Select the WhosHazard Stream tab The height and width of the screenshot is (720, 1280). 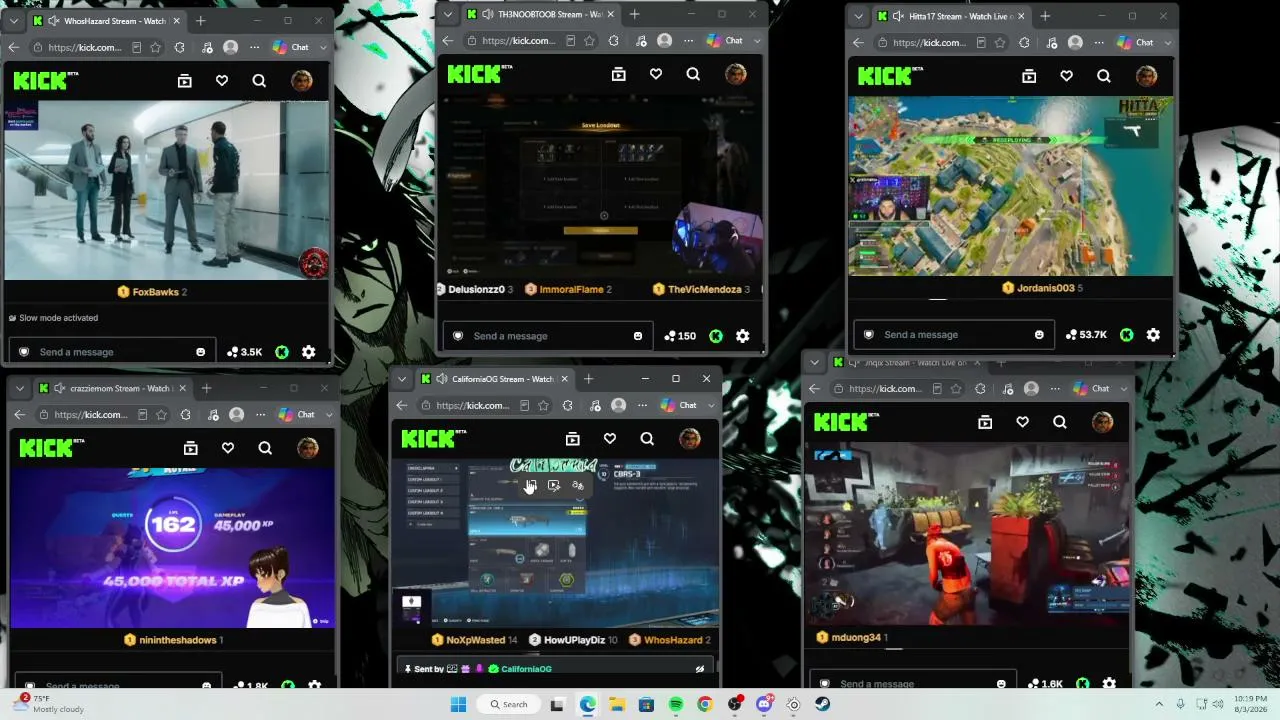tap(106, 21)
